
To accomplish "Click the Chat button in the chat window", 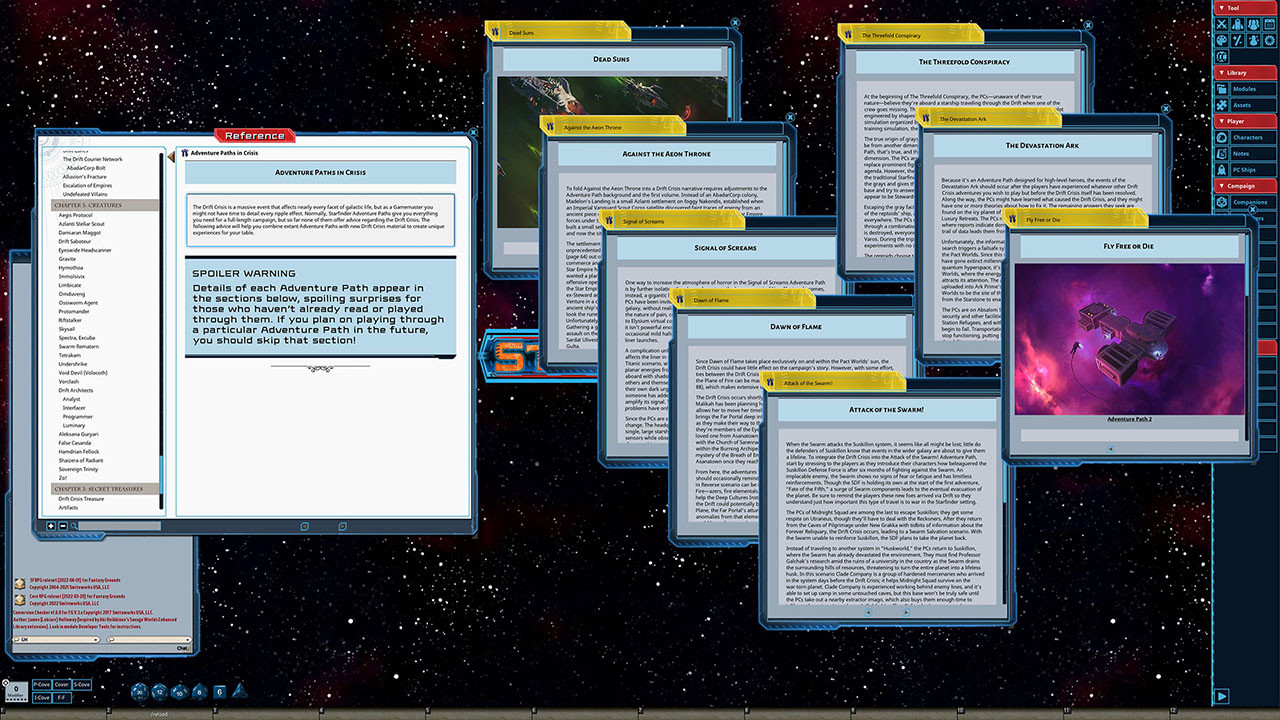I will click(183, 648).
